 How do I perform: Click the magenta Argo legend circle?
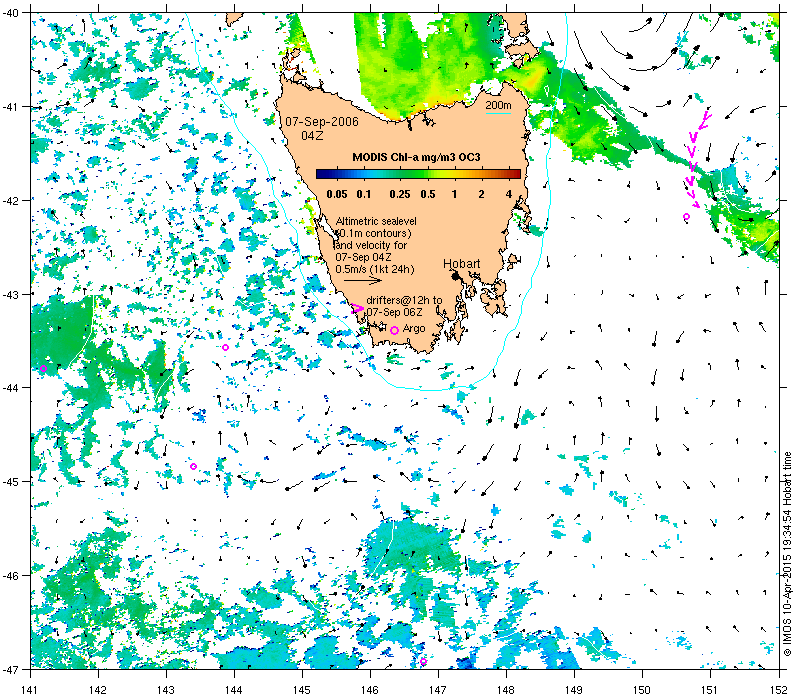pos(394,331)
